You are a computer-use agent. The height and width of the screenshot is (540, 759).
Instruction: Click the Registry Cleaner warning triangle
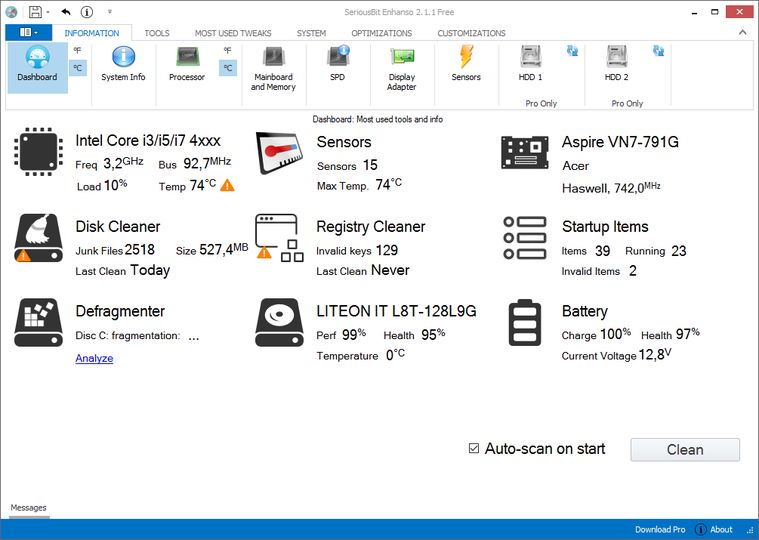[264, 253]
